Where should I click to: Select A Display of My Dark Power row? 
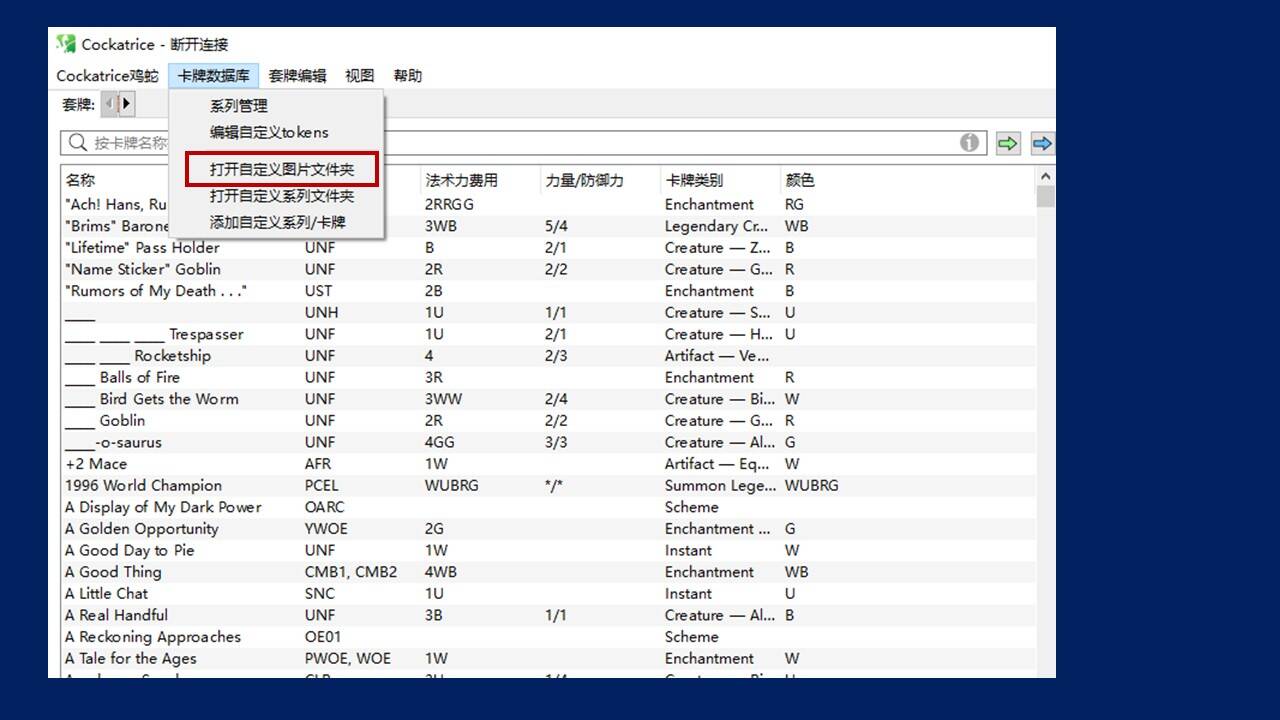(x=548, y=507)
